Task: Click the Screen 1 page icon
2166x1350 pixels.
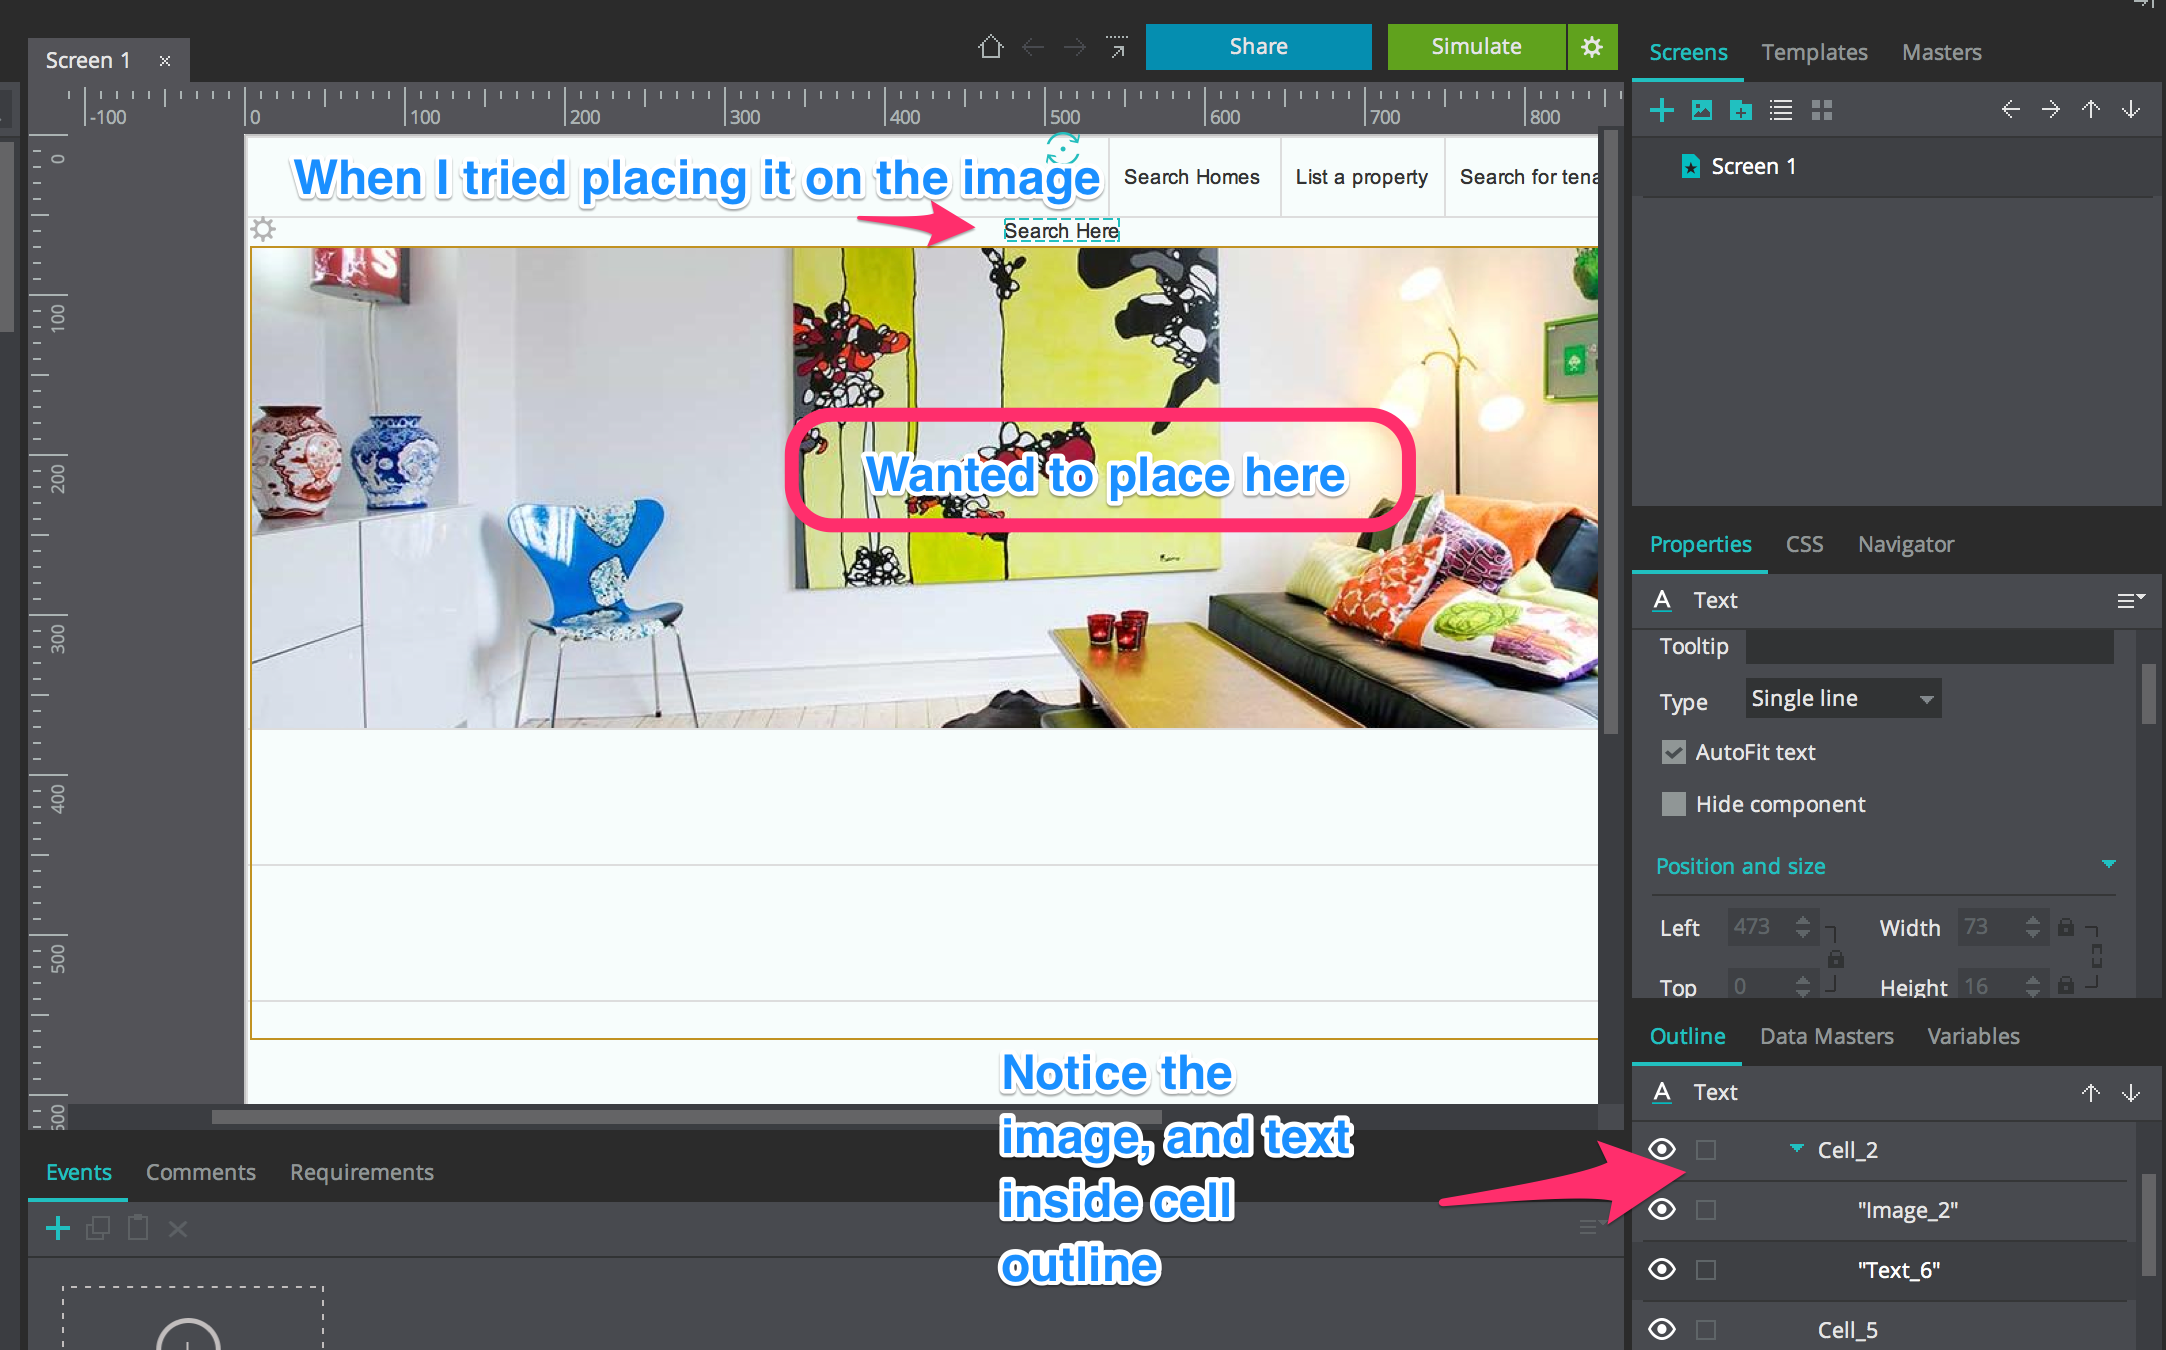Action: [x=1690, y=166]
